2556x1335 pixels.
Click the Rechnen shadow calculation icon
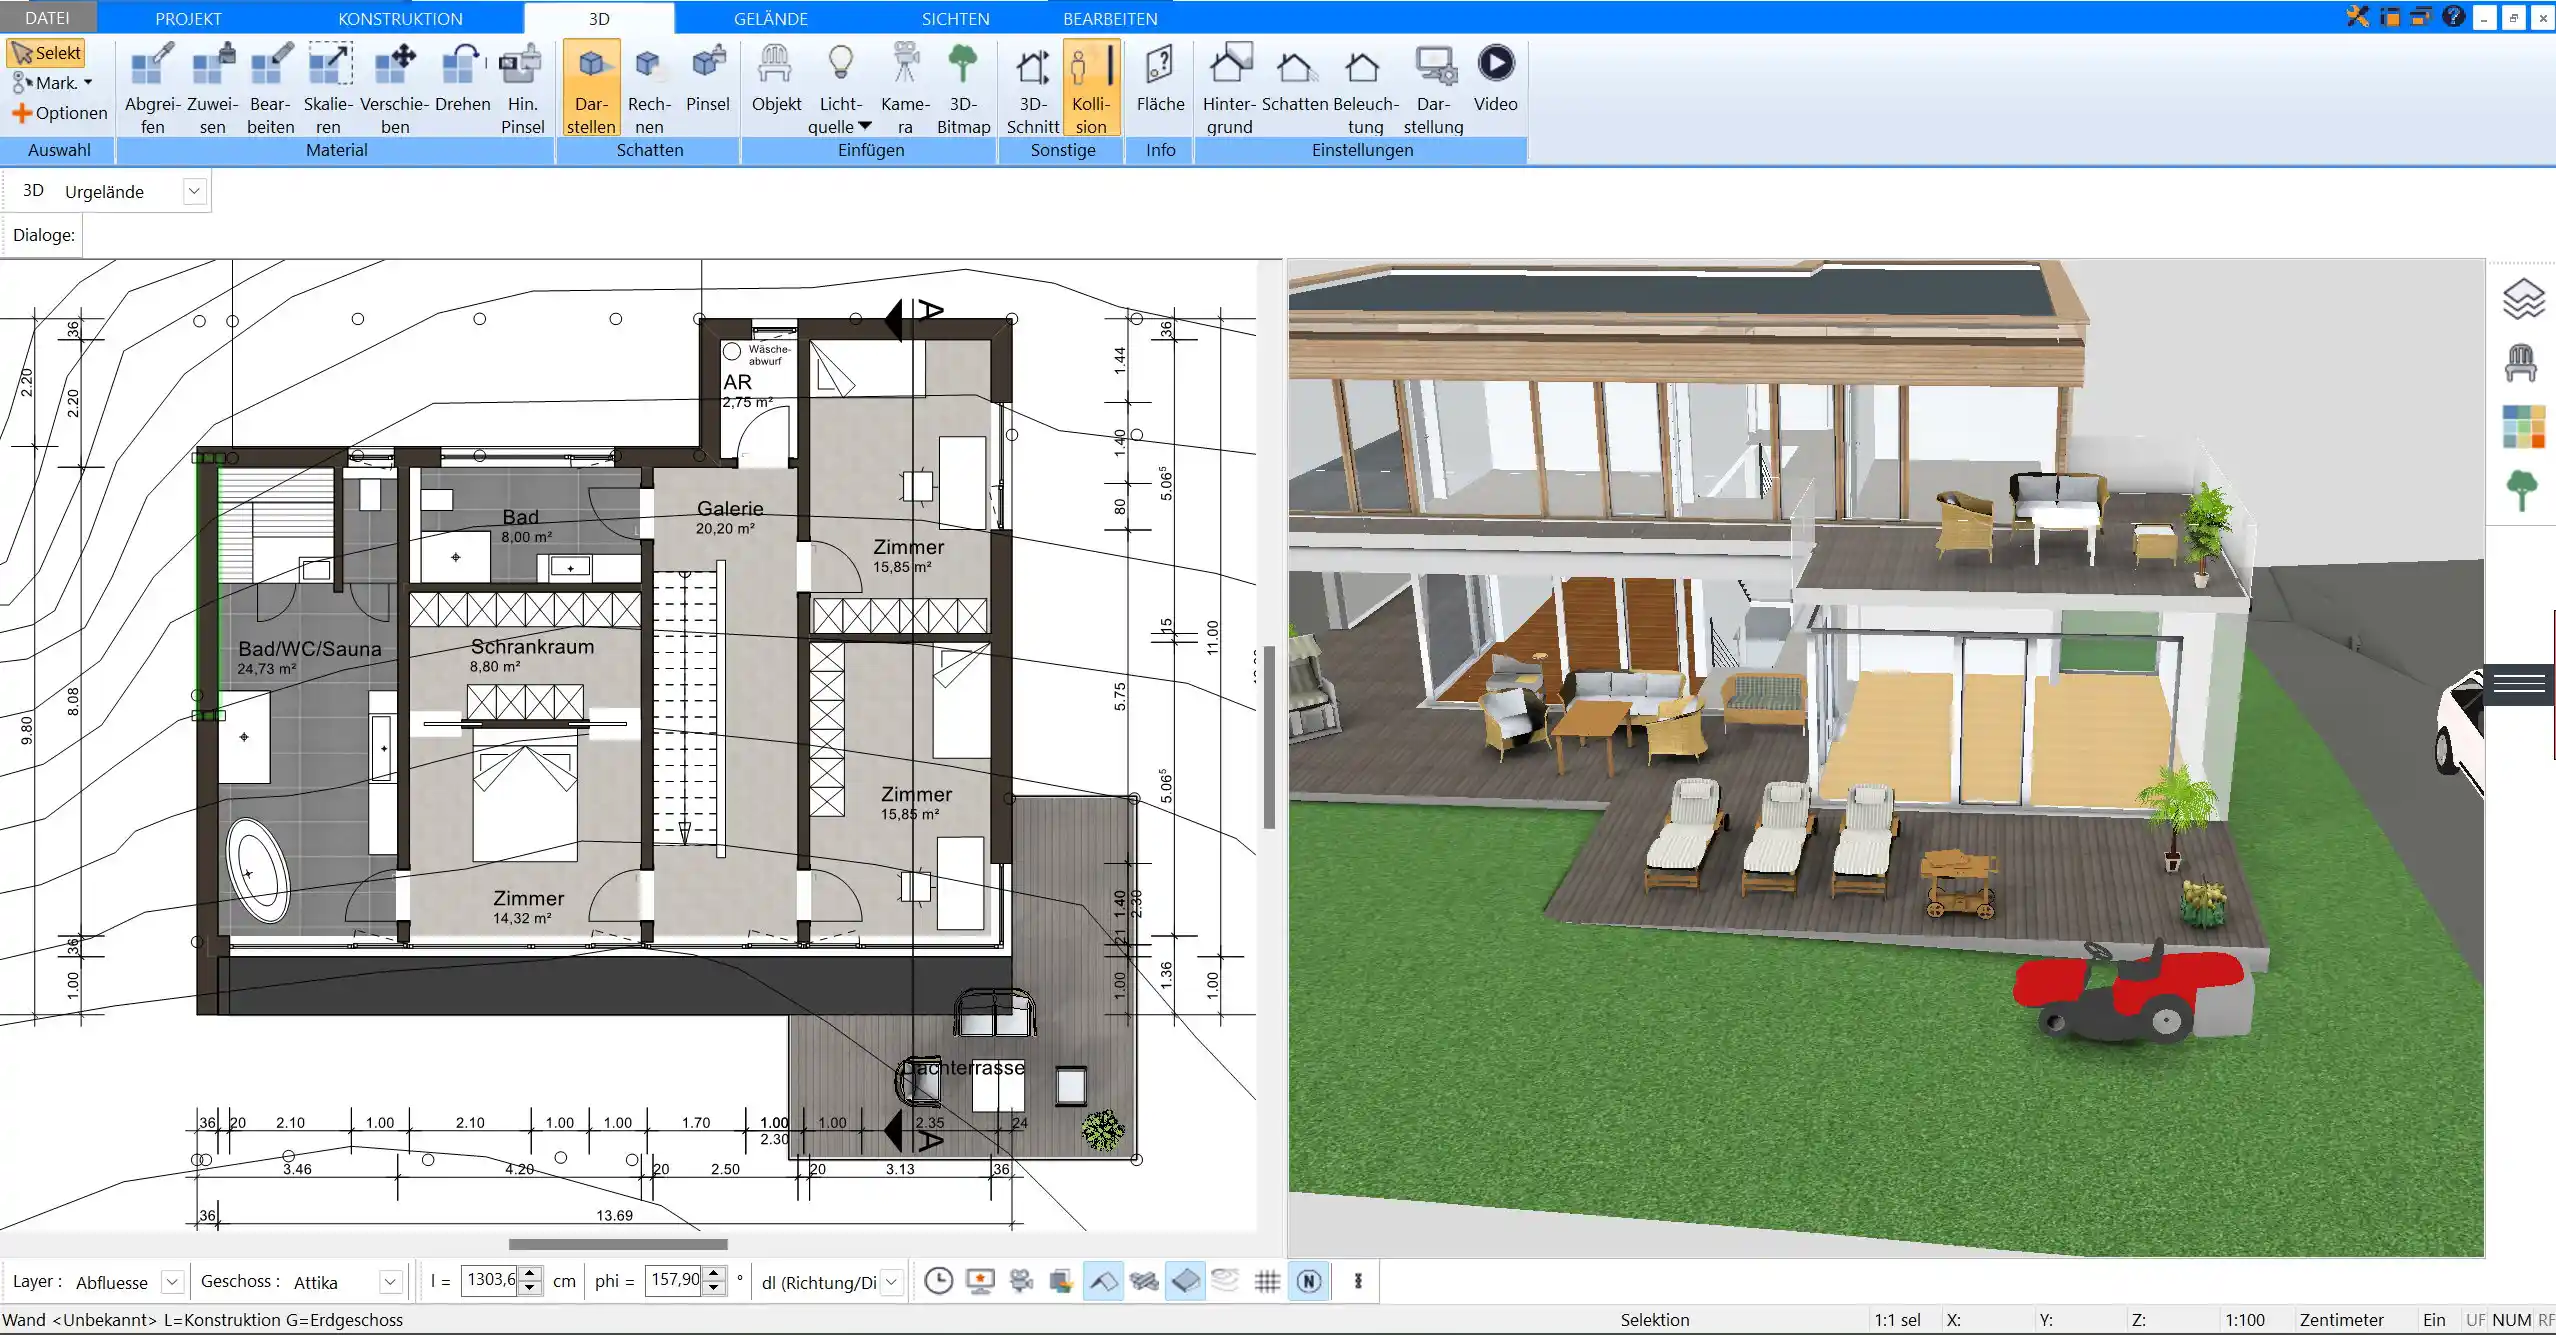coord(649,88)
